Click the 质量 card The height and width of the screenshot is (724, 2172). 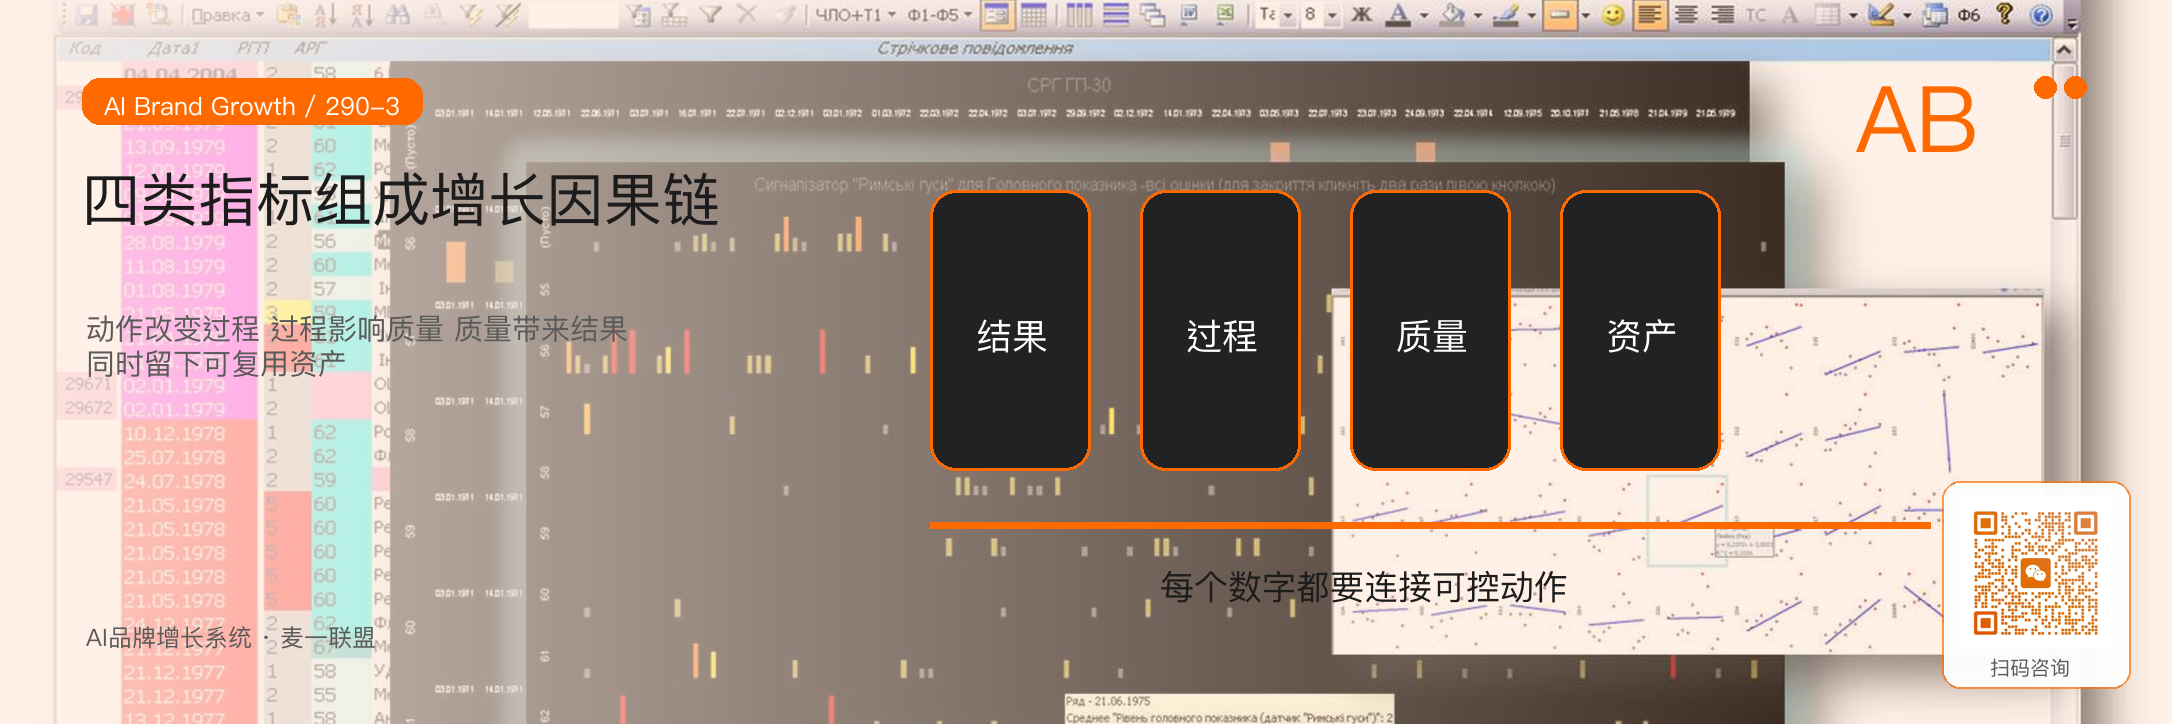coord(1431,330)
